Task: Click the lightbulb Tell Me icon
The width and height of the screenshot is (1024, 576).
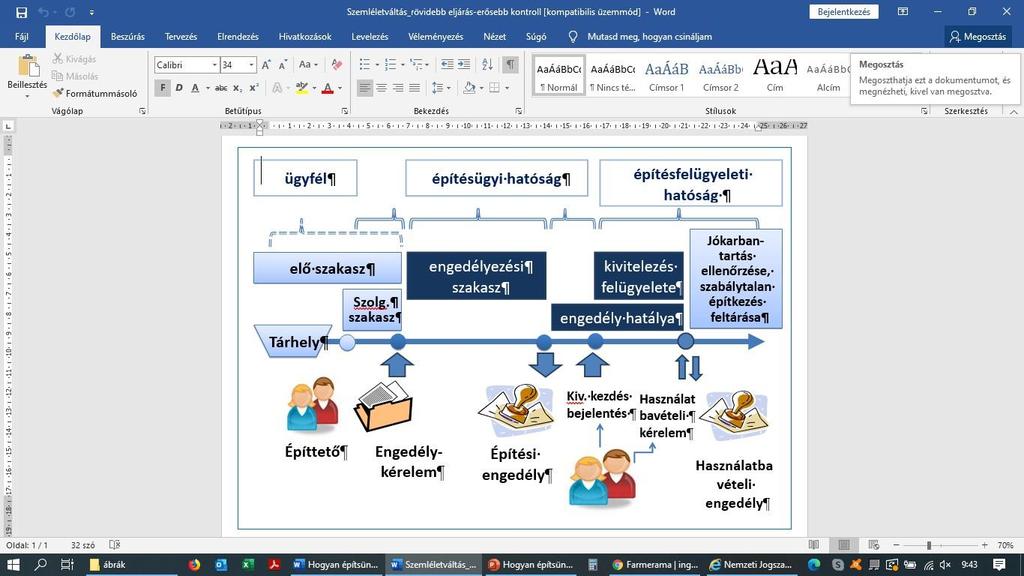Action: click(x=573, y=37)
